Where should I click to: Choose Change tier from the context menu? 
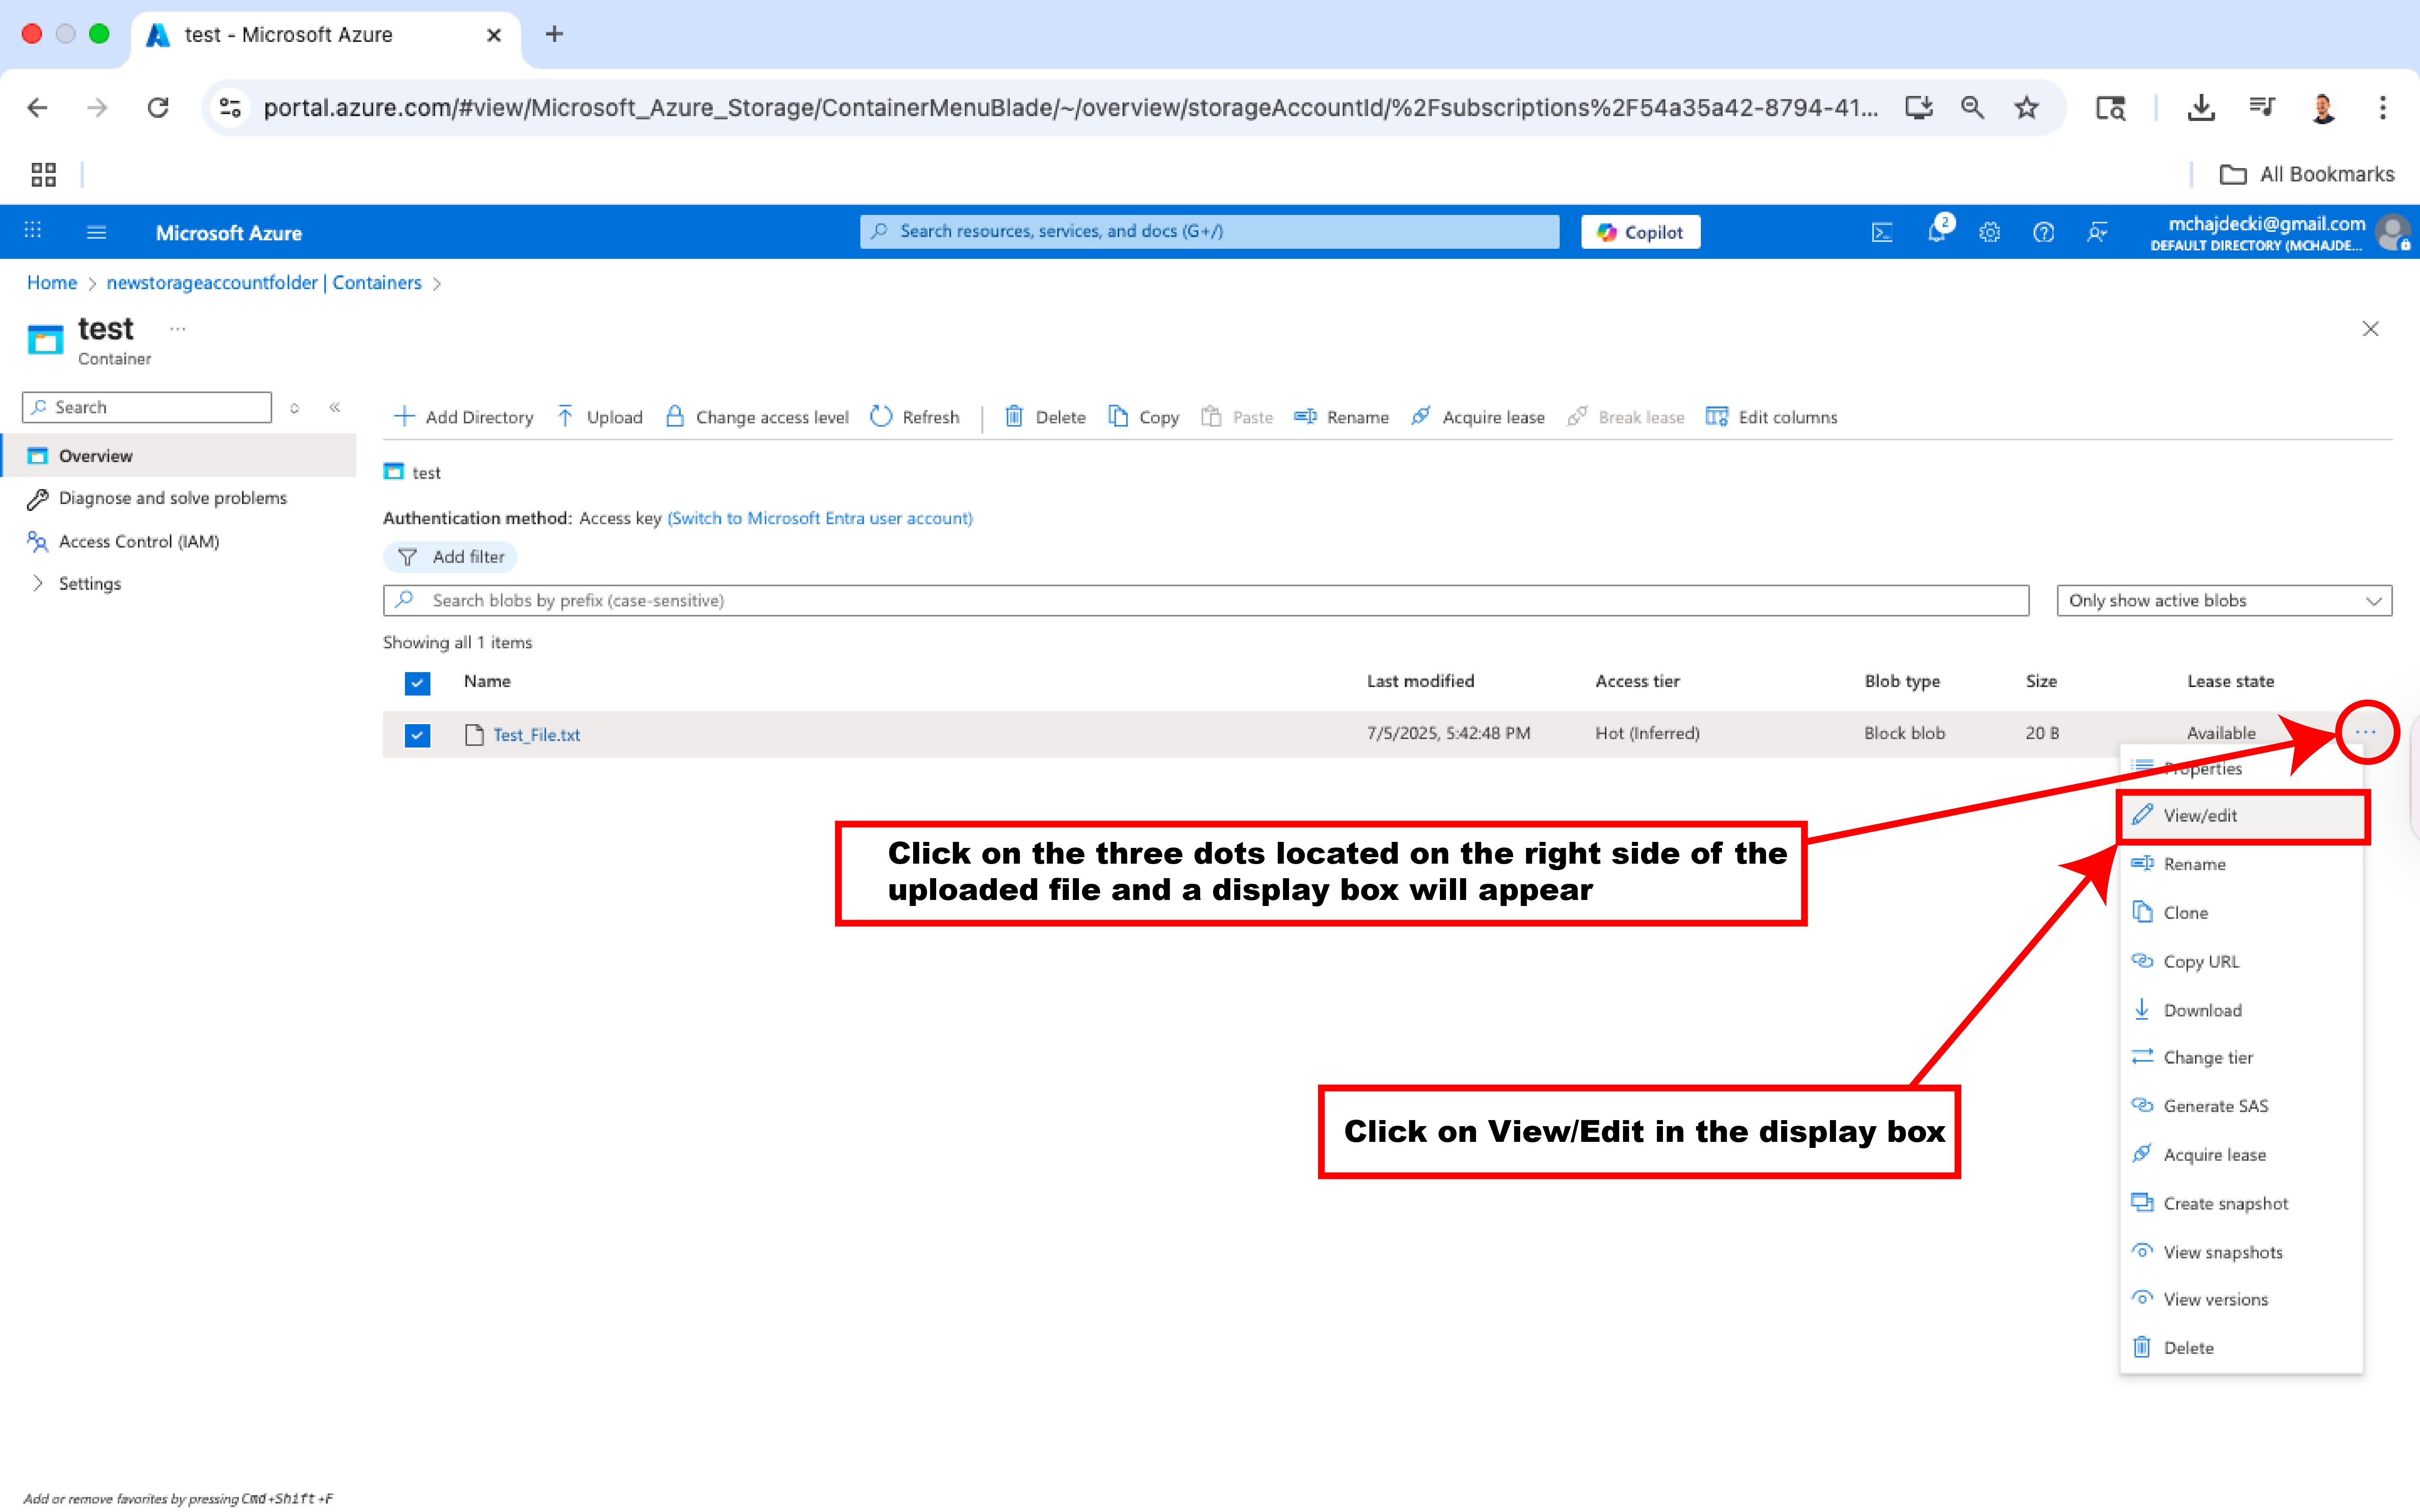(2242, 1058)
